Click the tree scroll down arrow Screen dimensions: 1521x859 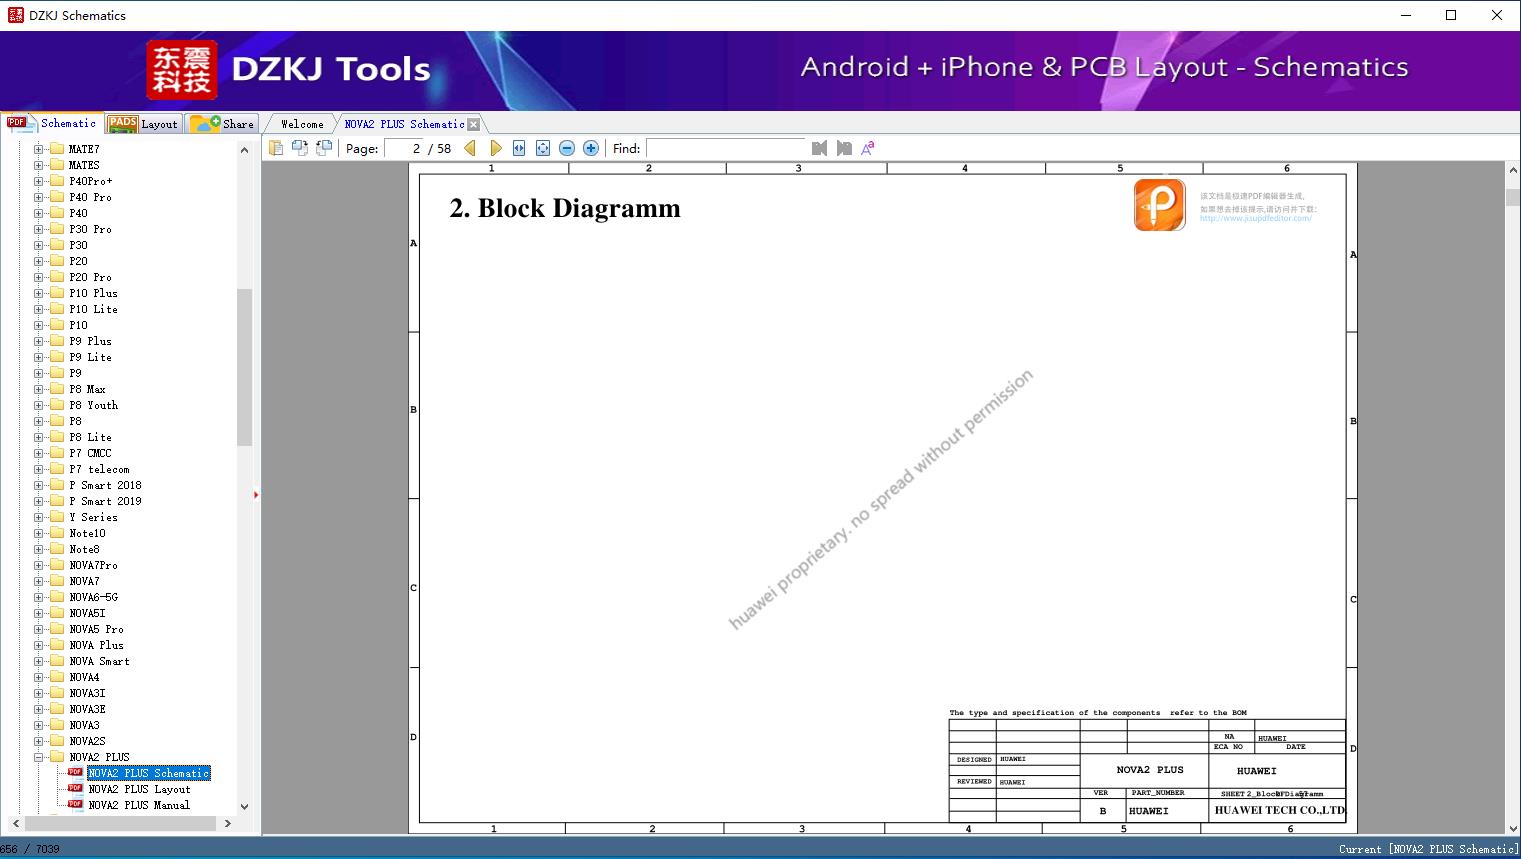(x=244, y=806)
